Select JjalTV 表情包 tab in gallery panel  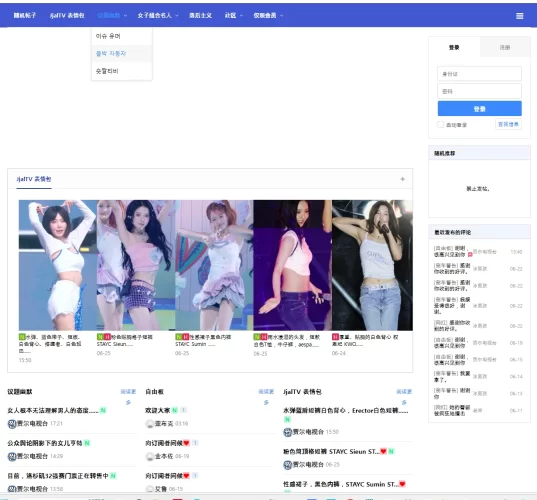[34, 179]
